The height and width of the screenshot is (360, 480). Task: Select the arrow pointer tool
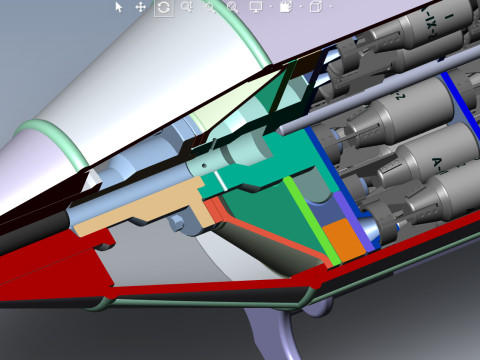point(119,7)
